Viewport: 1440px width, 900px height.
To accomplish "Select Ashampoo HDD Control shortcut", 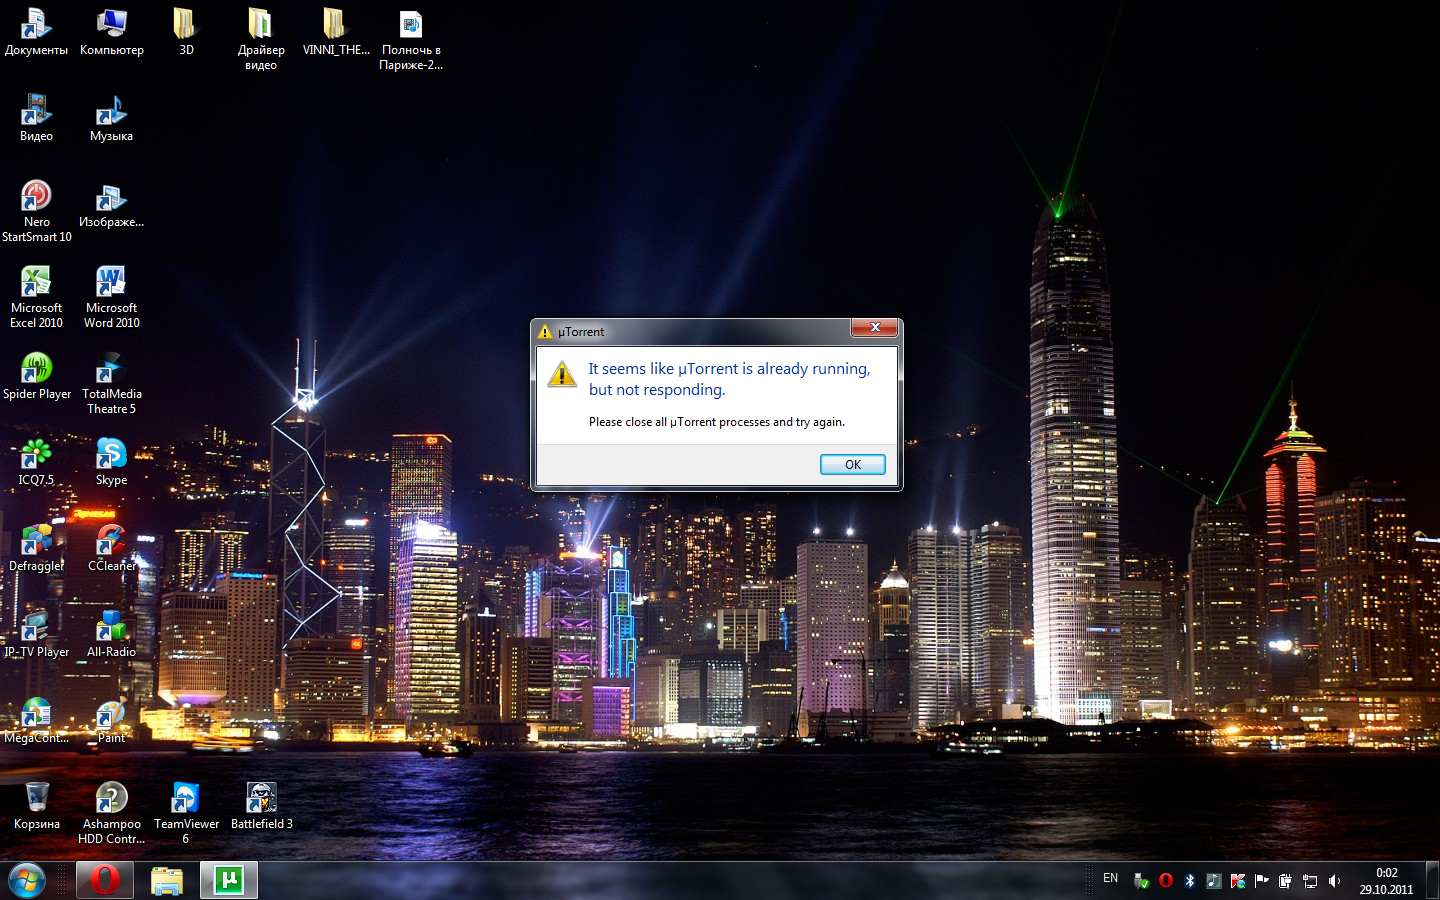I will click(111, 813).
